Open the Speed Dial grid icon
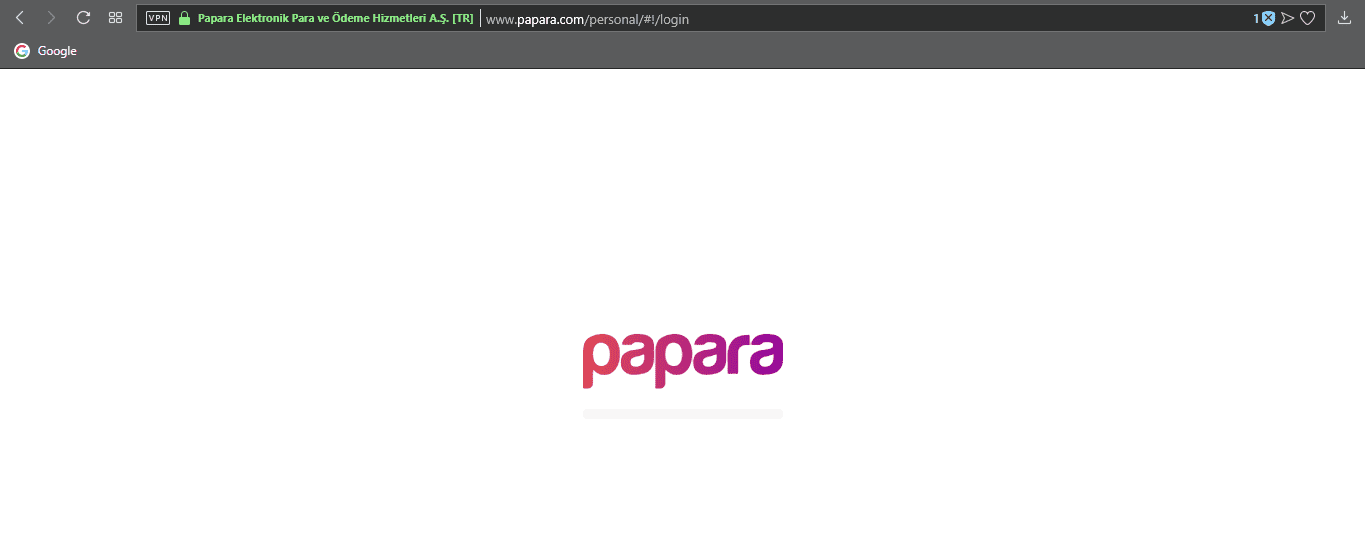This screenshot has width=1365, height=557. (115, 18)
